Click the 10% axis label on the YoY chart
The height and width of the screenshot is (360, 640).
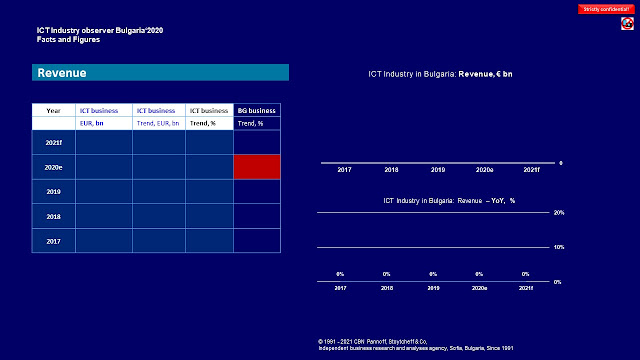click(x=559, y=247)
